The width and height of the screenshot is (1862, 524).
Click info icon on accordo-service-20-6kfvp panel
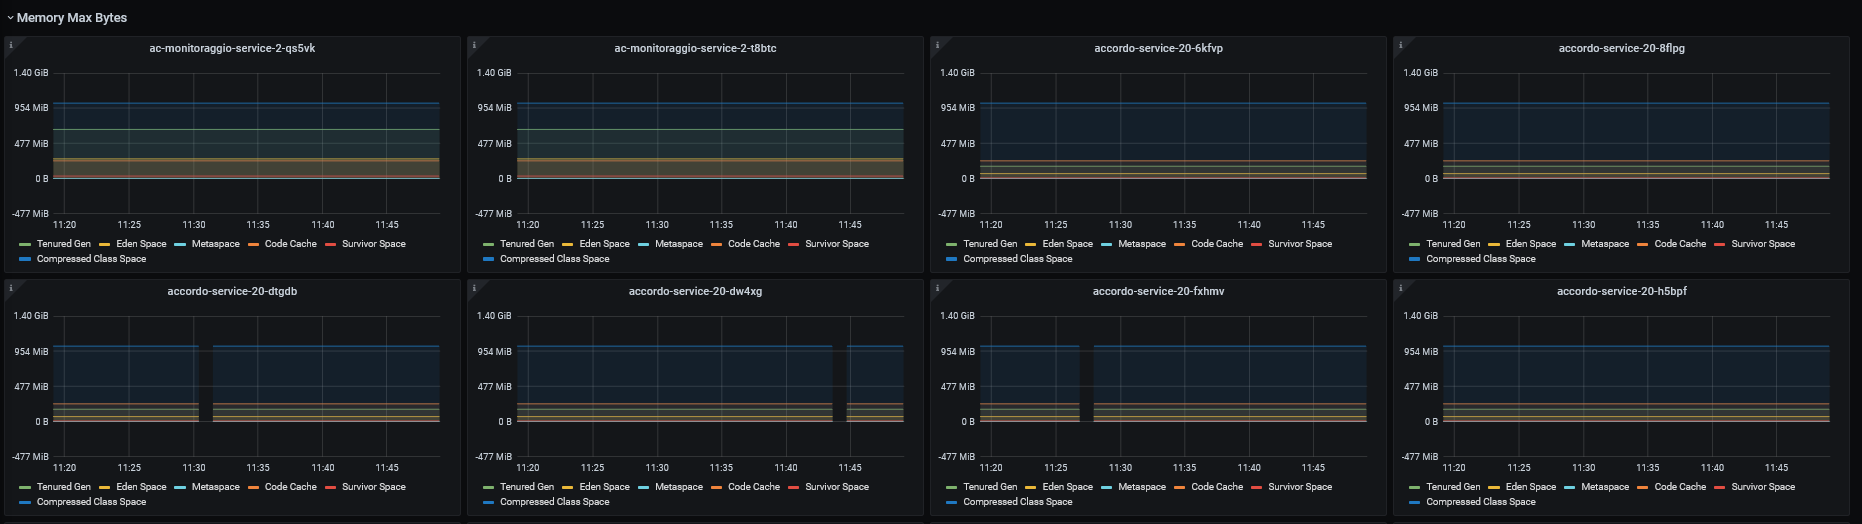(x=936, y=45)
